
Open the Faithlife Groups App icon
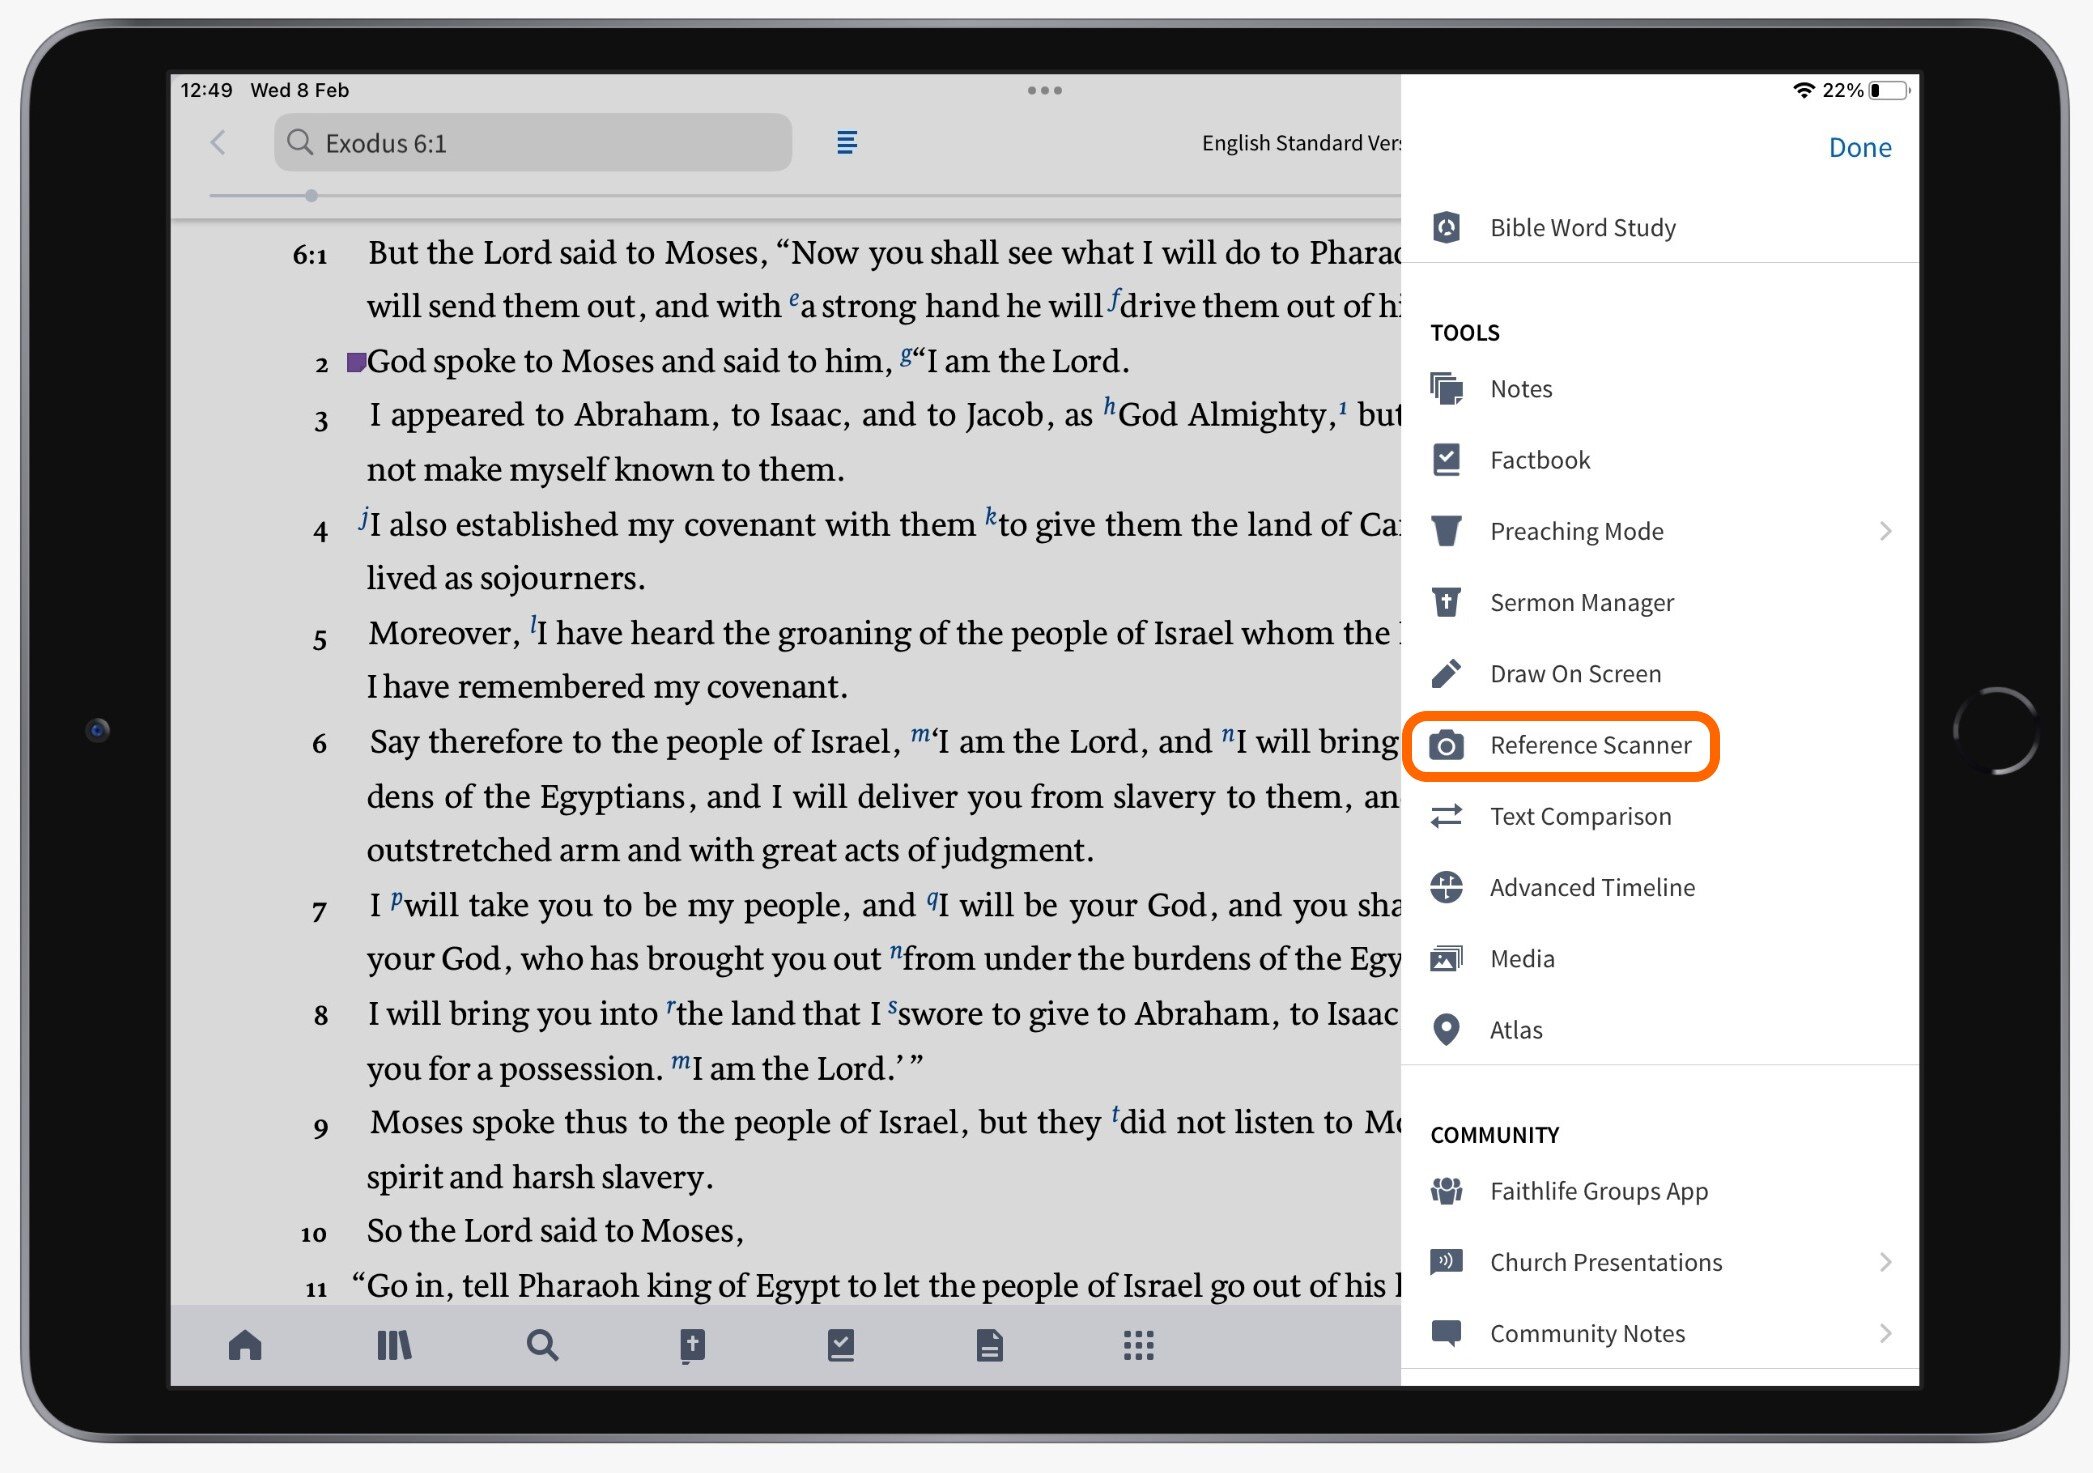[x=1447, y=1190]
